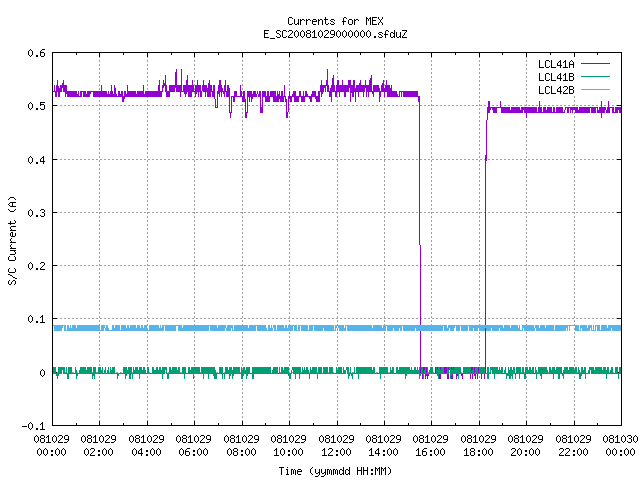Click the chart title "Currents for MEX"
The width and height of the screenshot is (640, 480).
pos(335,21)
